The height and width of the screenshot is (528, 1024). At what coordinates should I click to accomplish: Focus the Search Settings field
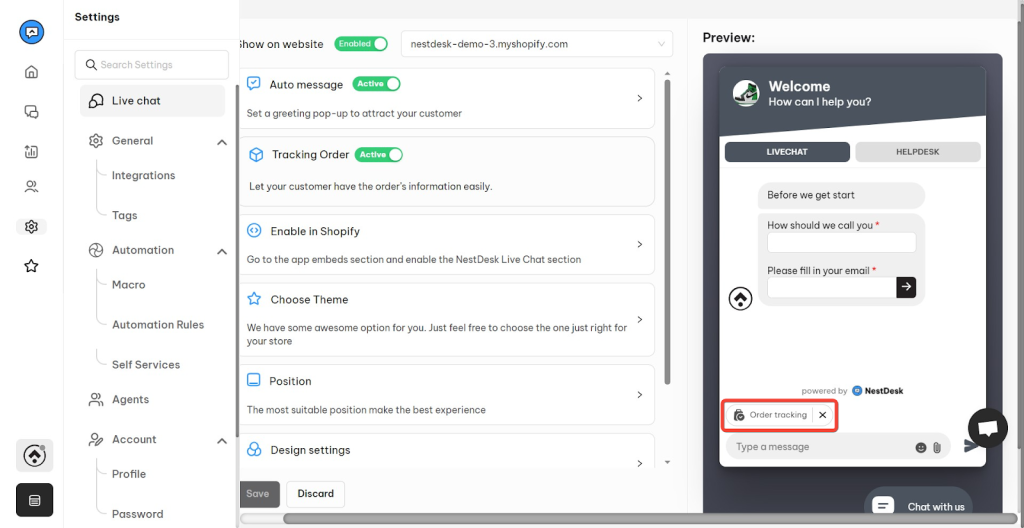click(x=152, y=65)
